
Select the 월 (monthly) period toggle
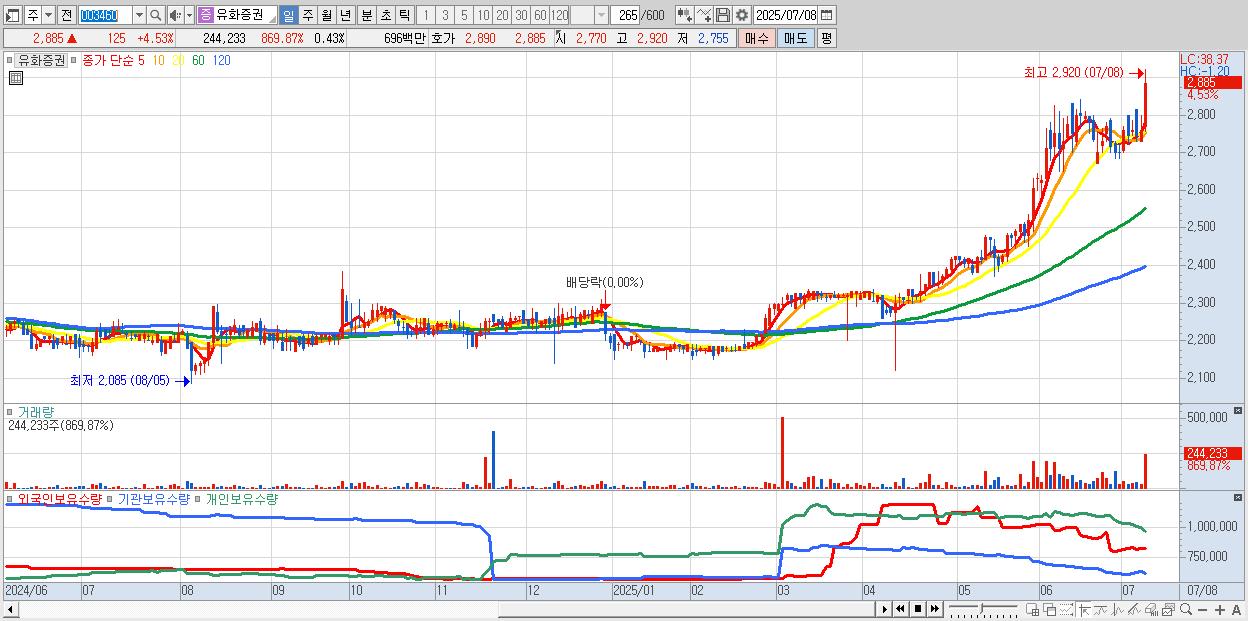pyautogui.click(x=326, y=15)
